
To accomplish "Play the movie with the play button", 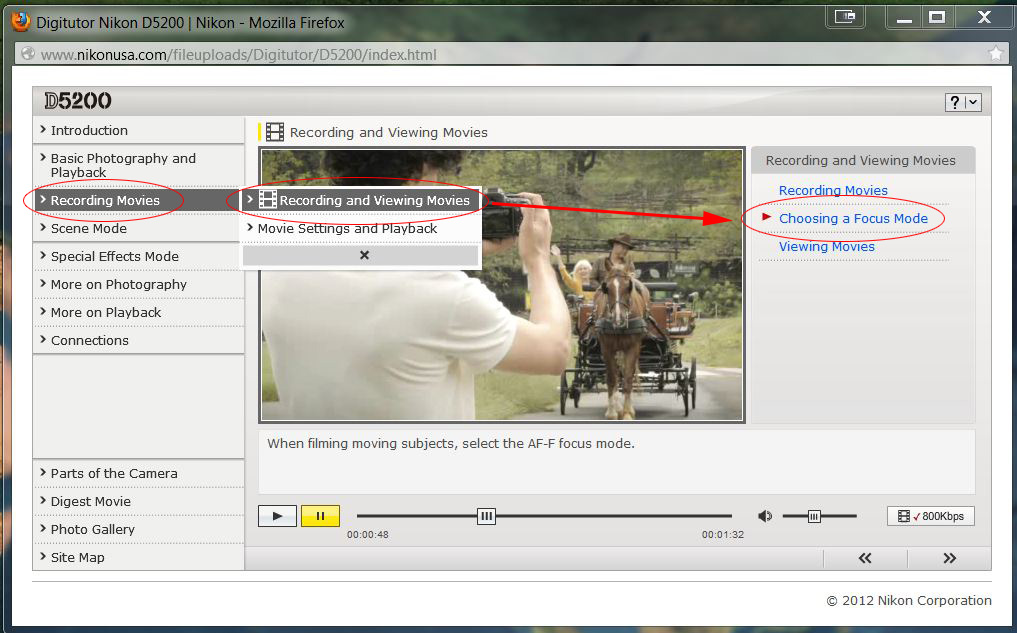I will click(x=278, y=516).
